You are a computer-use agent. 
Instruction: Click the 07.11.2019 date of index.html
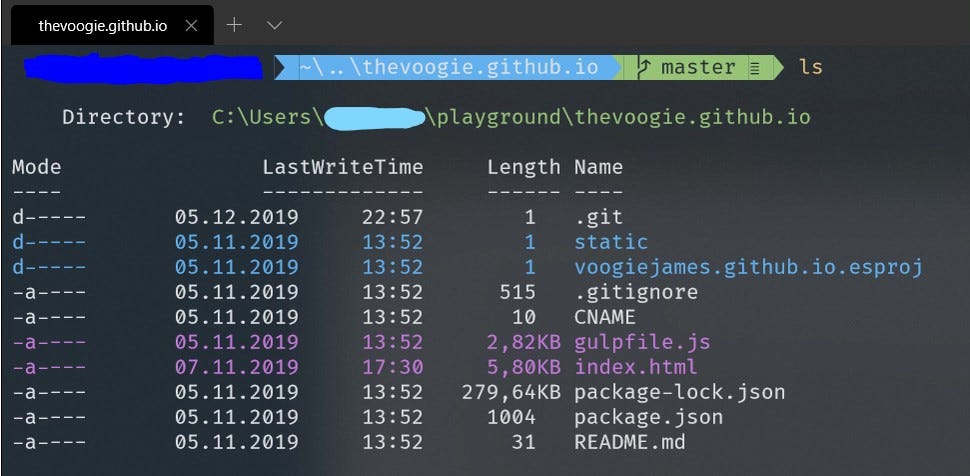coord(236,367)
